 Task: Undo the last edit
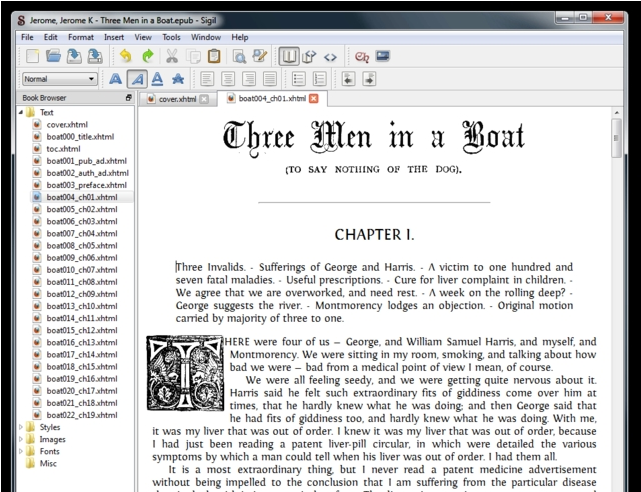126,56
